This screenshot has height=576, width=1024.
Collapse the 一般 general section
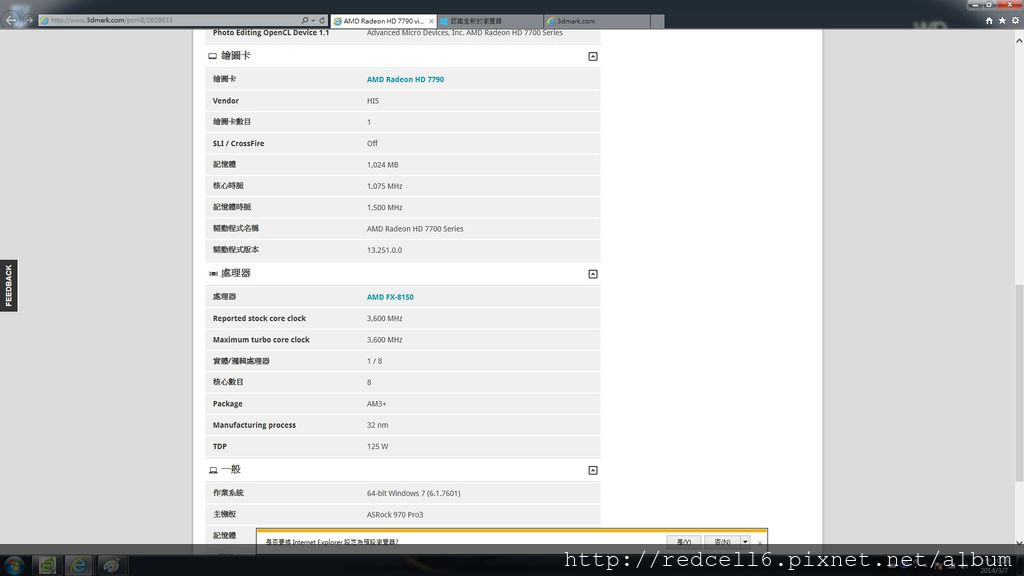tap(592, 470)
